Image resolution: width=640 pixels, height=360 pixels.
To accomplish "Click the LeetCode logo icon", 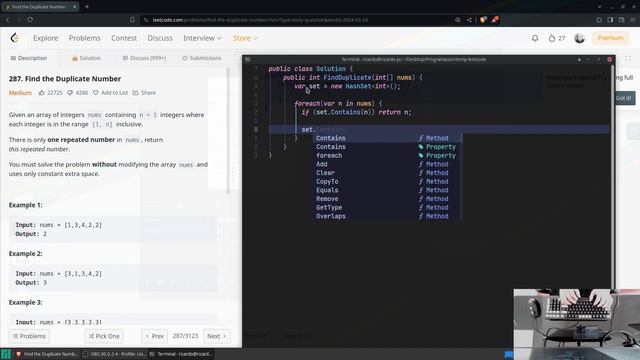I will (x=15, y=38).
